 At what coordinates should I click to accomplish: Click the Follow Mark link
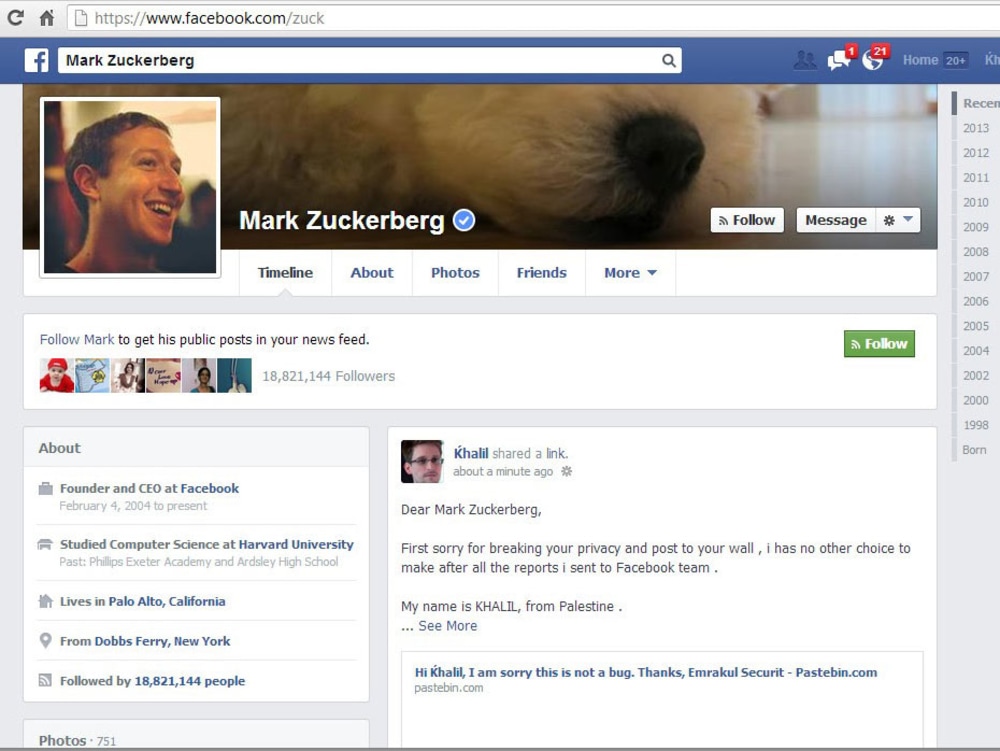77,340
